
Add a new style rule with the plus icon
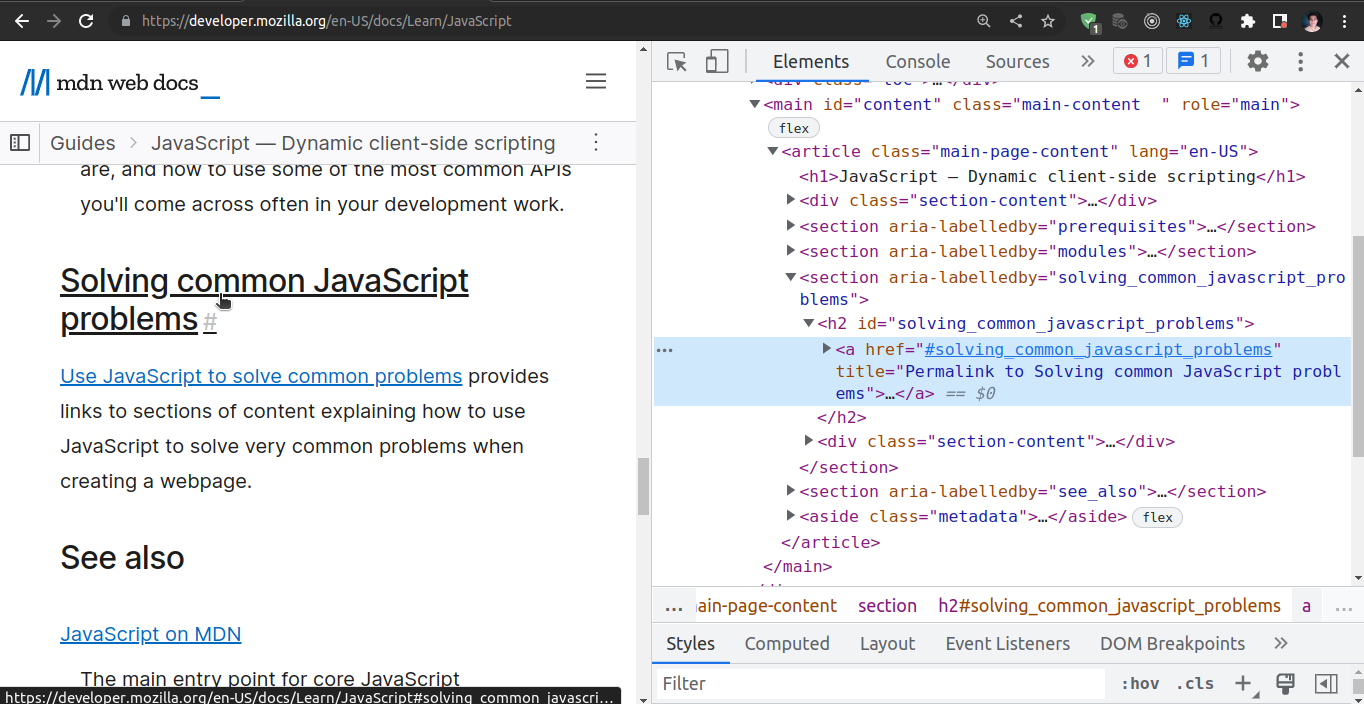[x=1242, y=683]
